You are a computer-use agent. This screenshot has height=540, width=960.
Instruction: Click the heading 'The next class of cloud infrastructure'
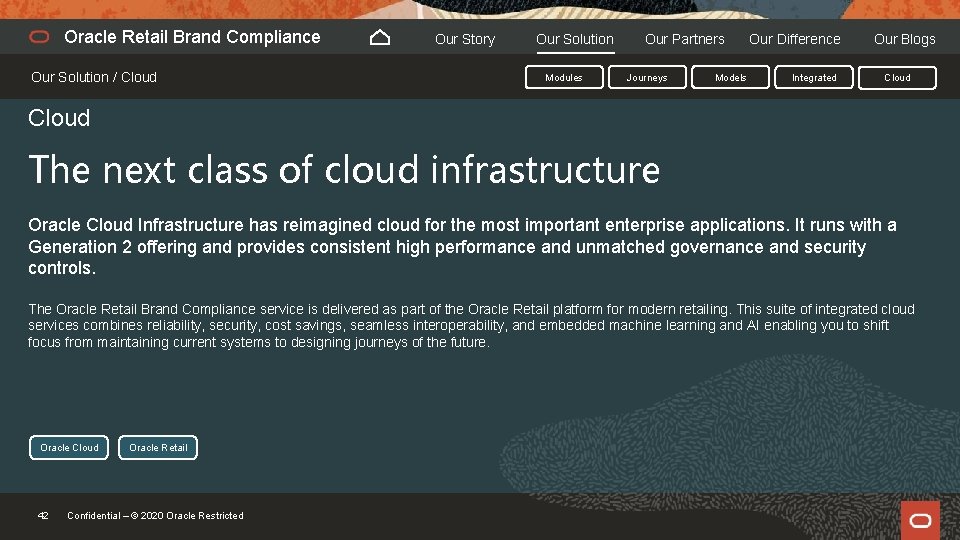(x=344, y=170)
